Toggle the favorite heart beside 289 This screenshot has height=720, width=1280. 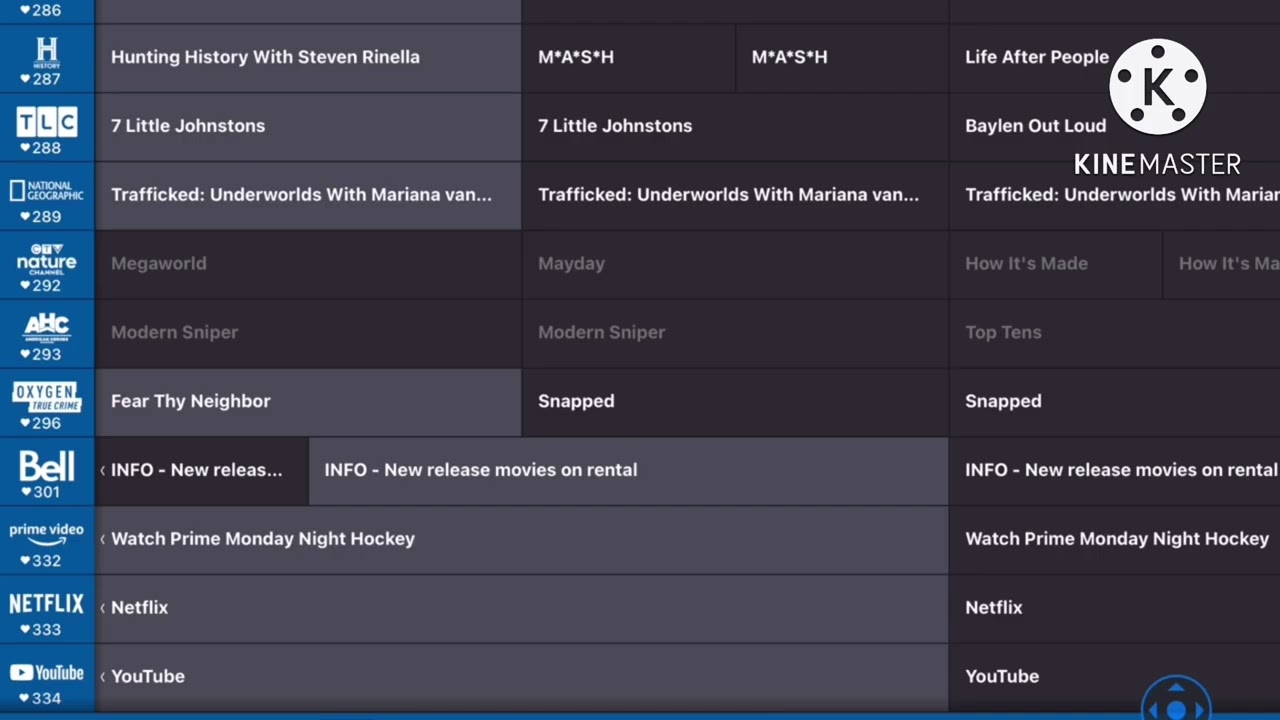point(26,217)
